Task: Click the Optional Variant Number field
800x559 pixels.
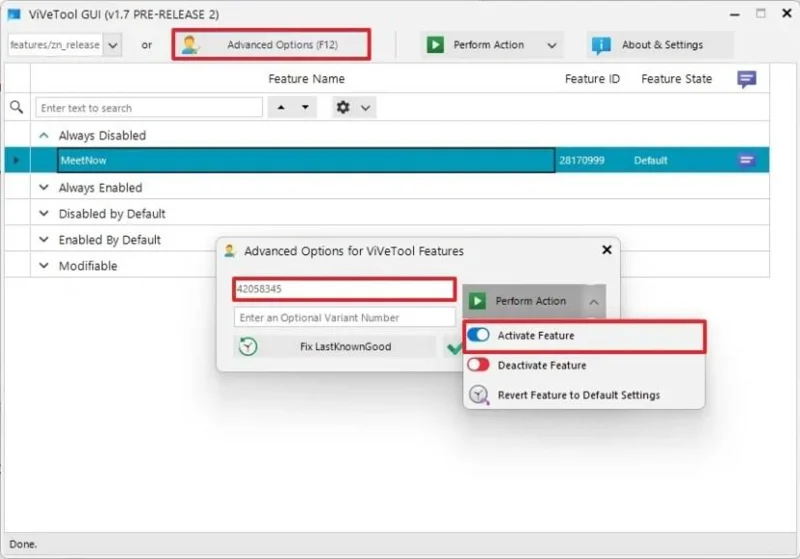Action: click(344, 317)
